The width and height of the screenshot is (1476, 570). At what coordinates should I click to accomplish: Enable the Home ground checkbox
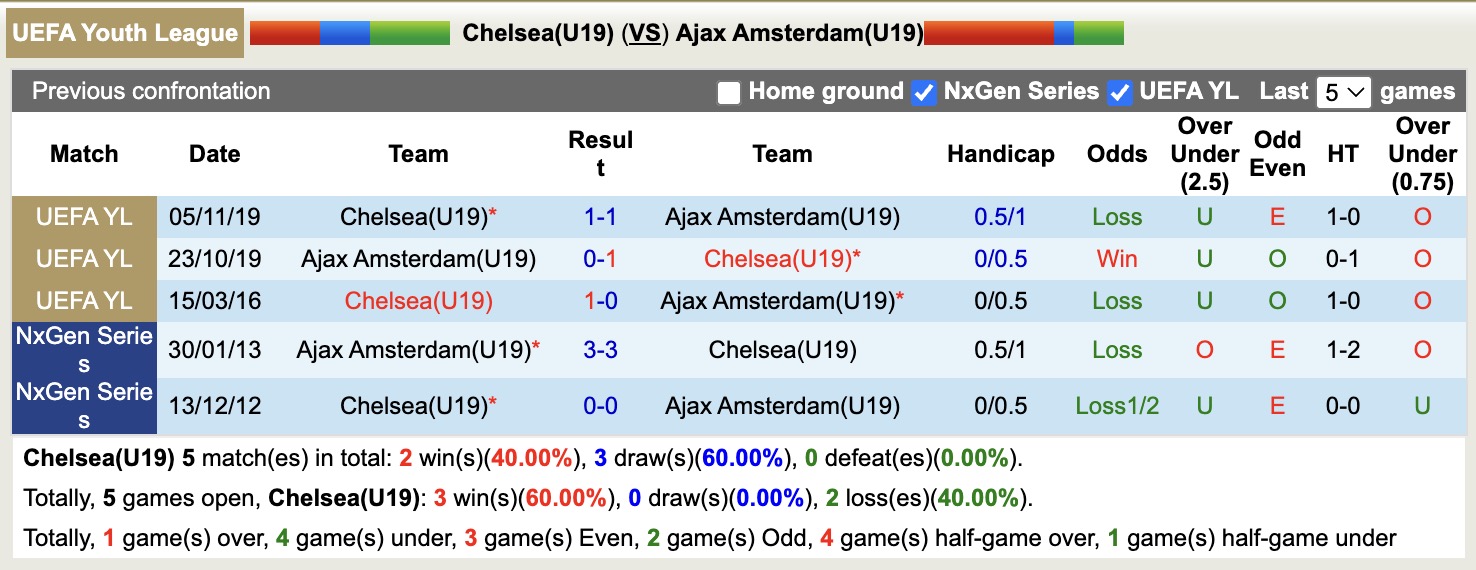tap(729, 93)
